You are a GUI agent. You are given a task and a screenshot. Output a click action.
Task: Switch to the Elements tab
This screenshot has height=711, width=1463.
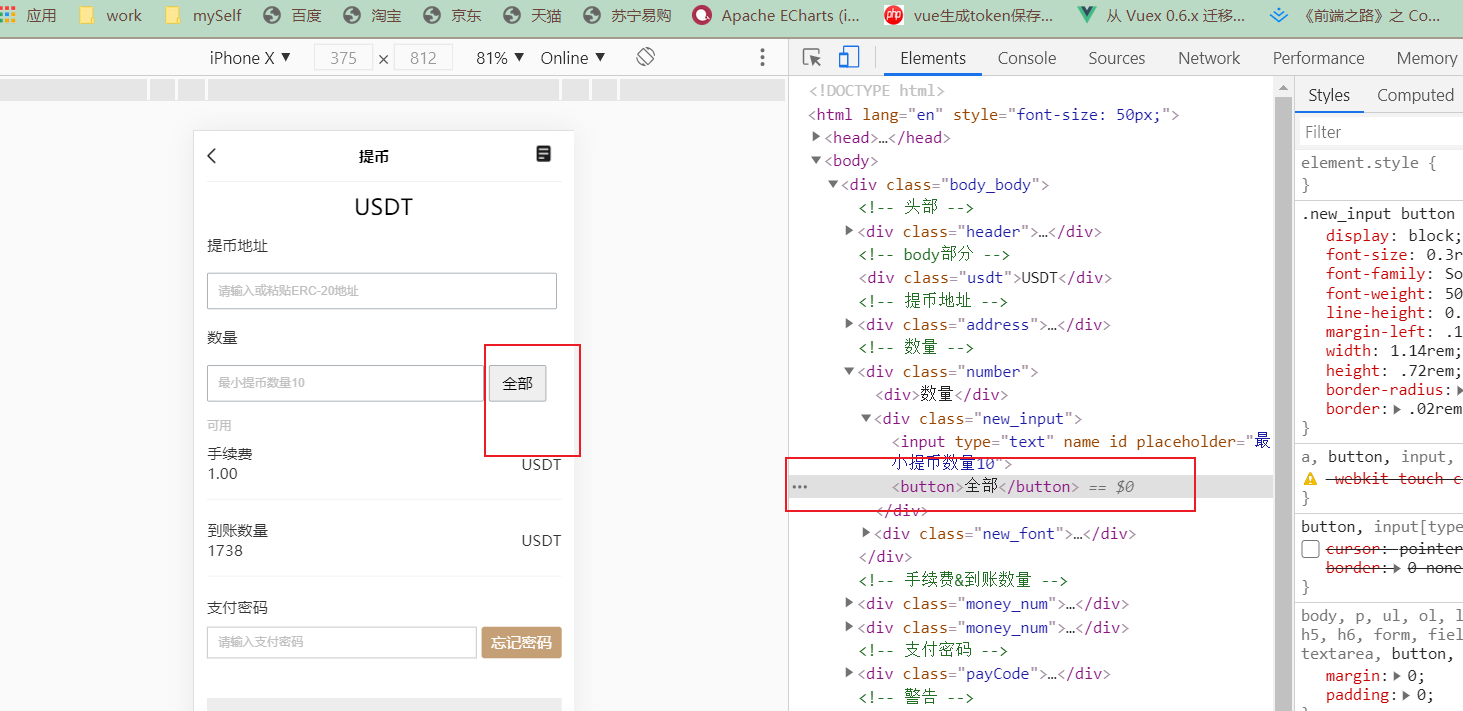[933, 58]
